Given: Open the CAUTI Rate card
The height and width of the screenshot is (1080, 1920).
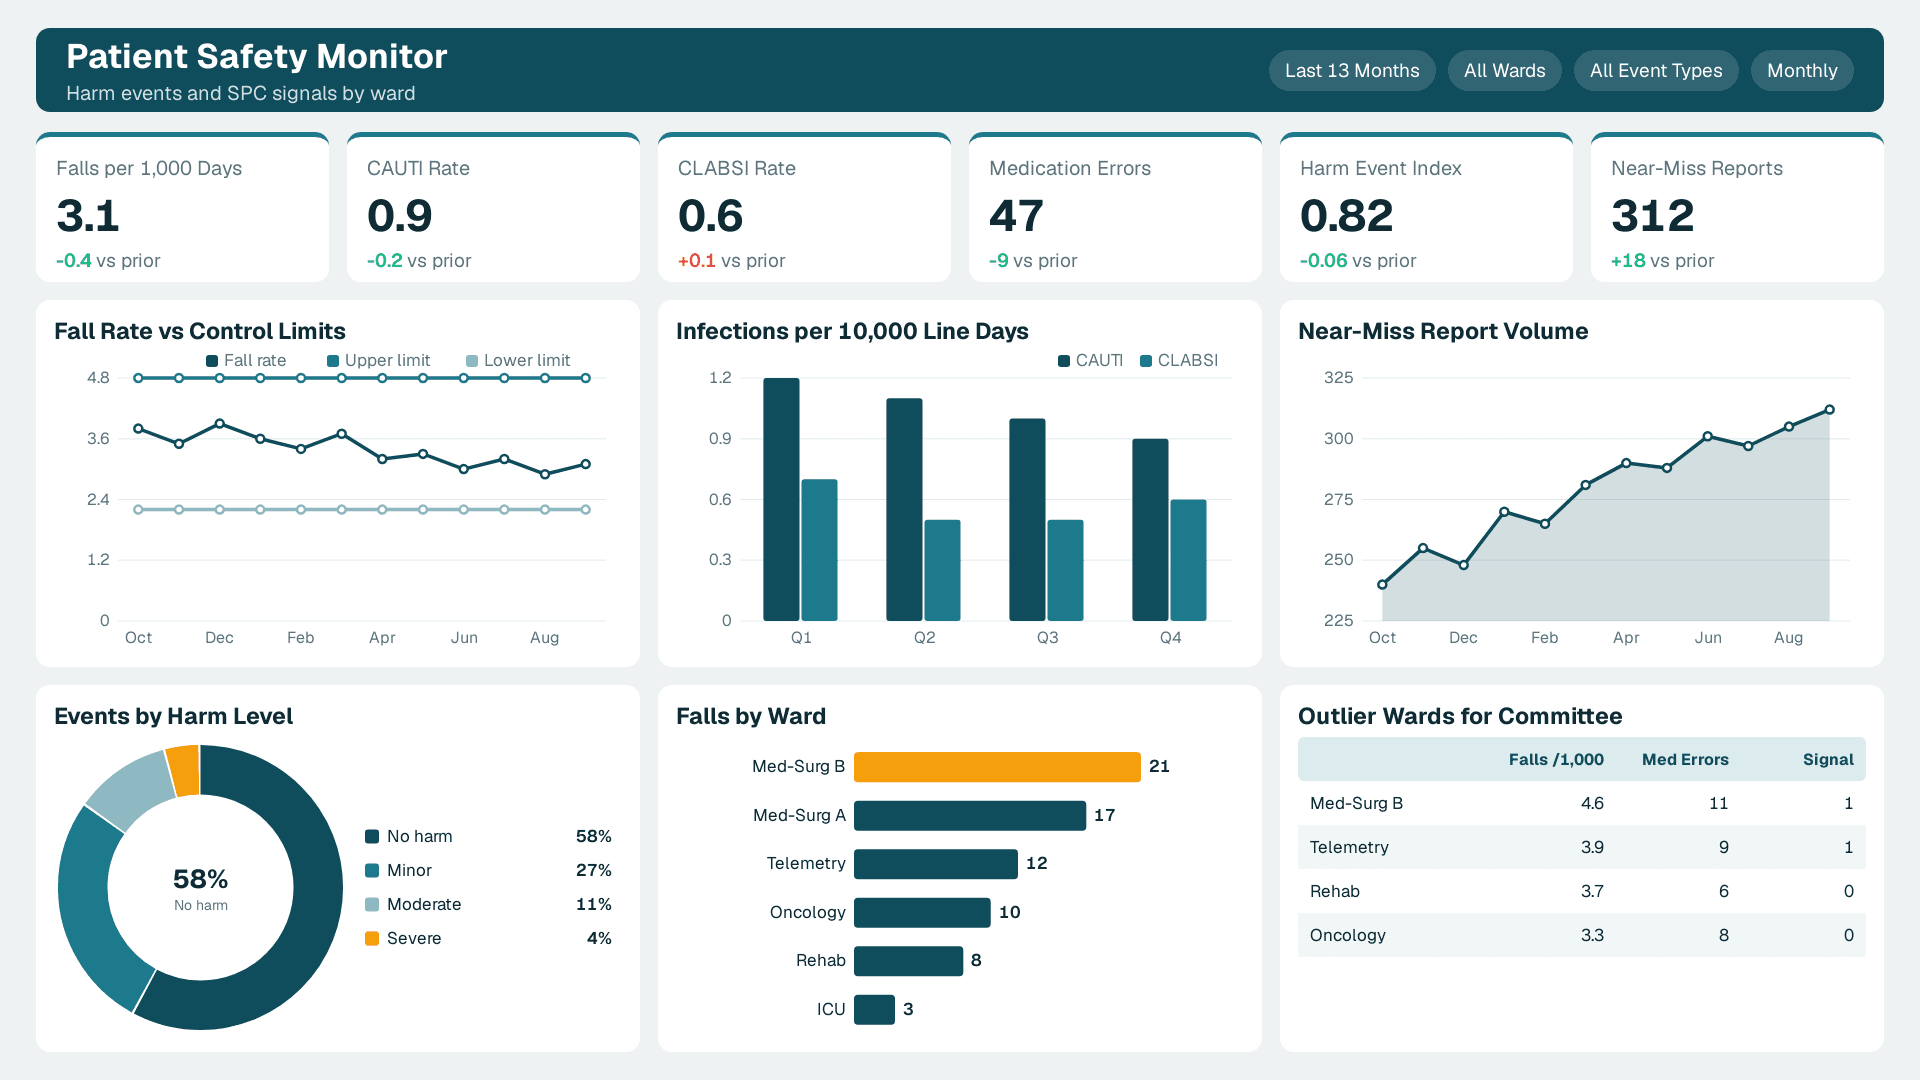Looking at the screenshot, I should point(493,208).
